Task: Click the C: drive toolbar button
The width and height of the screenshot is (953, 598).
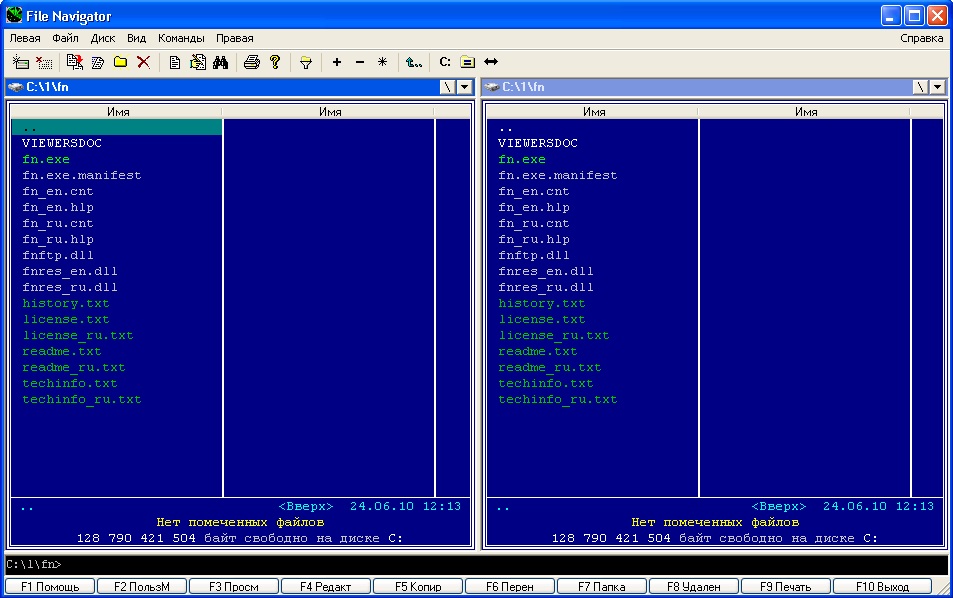Action: pyautogui.click(x=445, y=62)
